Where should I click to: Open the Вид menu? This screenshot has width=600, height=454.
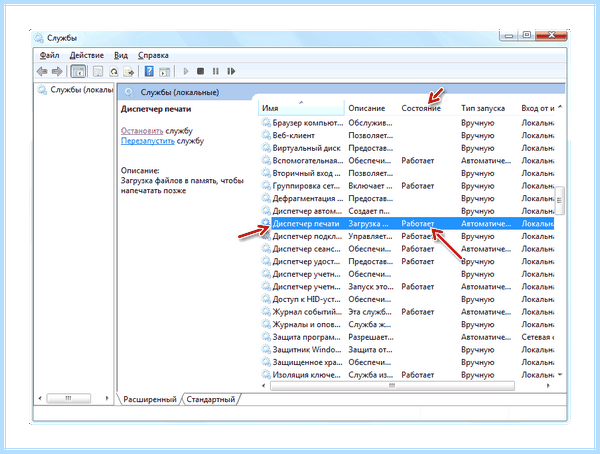[x=121, y=56]
